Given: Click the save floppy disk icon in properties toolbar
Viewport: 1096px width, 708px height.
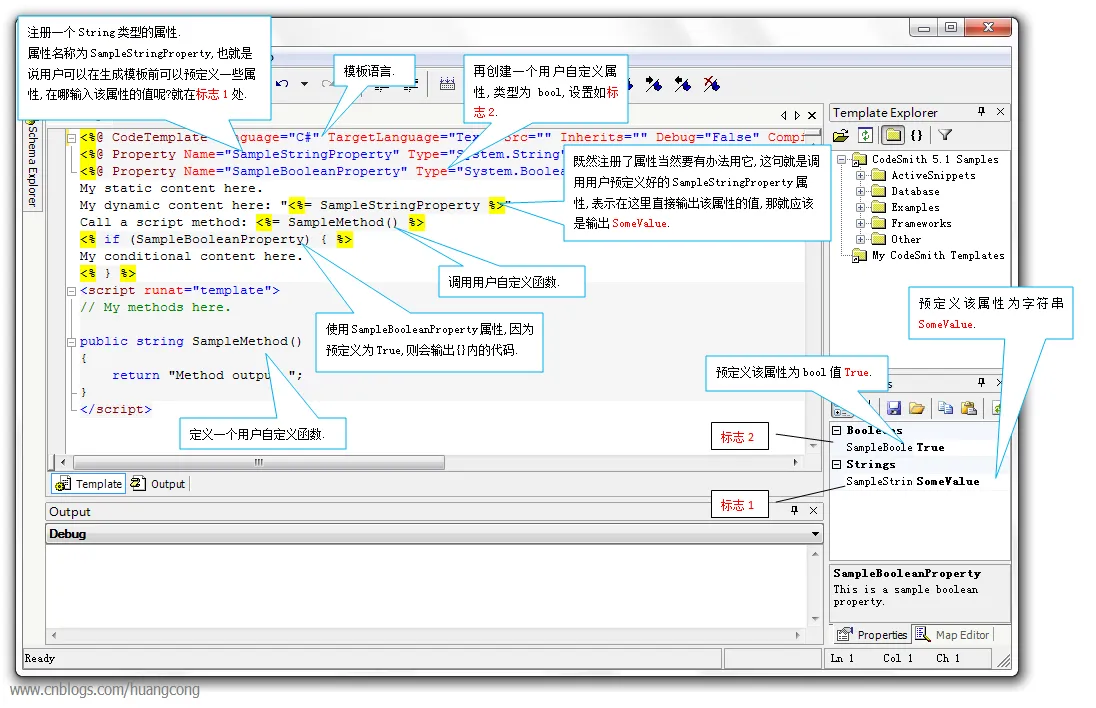Looking at the screenshot, I should point(893,408).
